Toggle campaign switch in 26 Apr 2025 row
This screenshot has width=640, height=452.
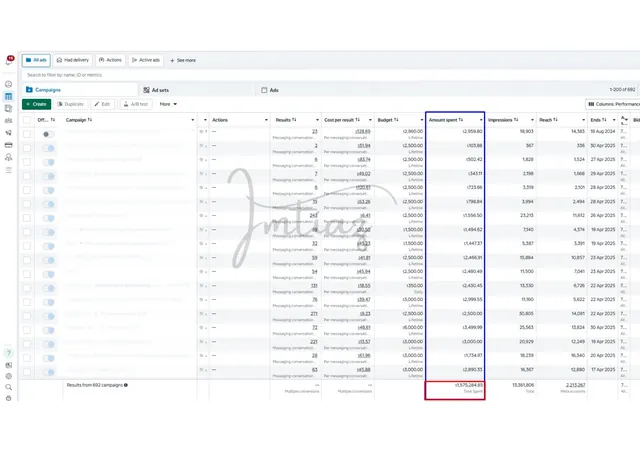tap(48, 218)
